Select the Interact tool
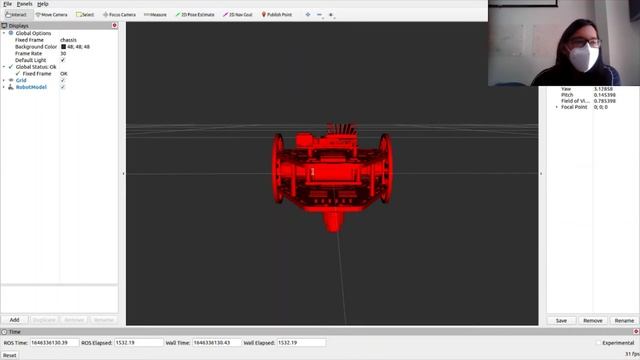This screenshot has height=360, width=640. click(x=16, y=15)
